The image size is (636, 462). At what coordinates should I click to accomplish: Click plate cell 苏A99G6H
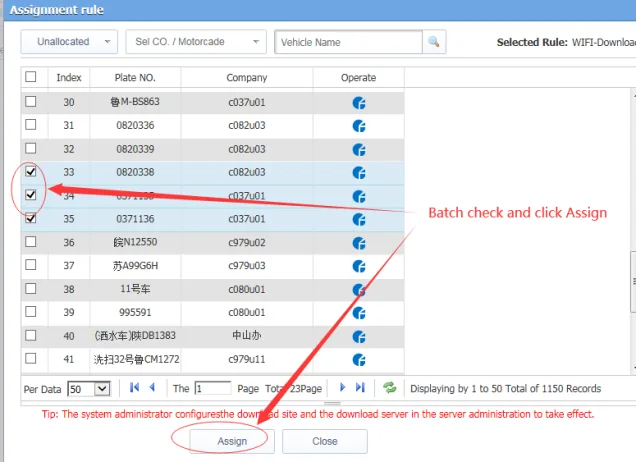(135, 266)
